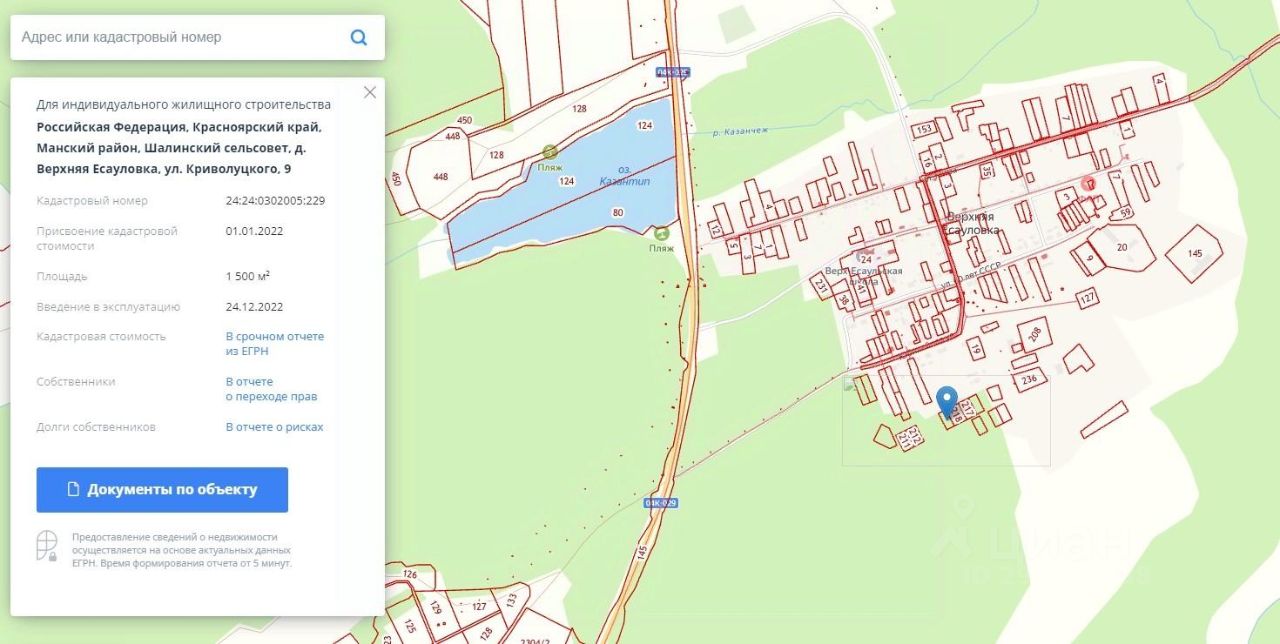
Task: Click the 04K-029 road shield
Action: [x=661, y=503]
